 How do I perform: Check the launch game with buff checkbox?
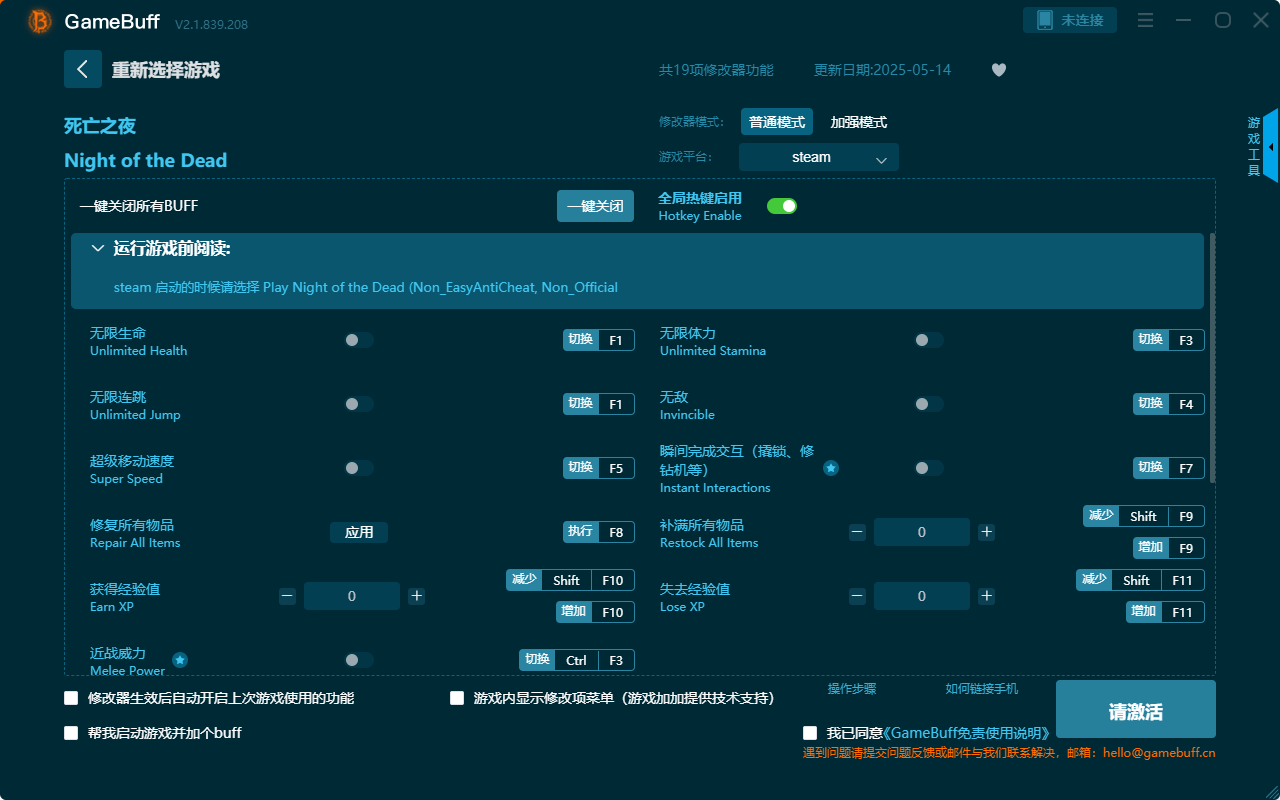point(70,732)
